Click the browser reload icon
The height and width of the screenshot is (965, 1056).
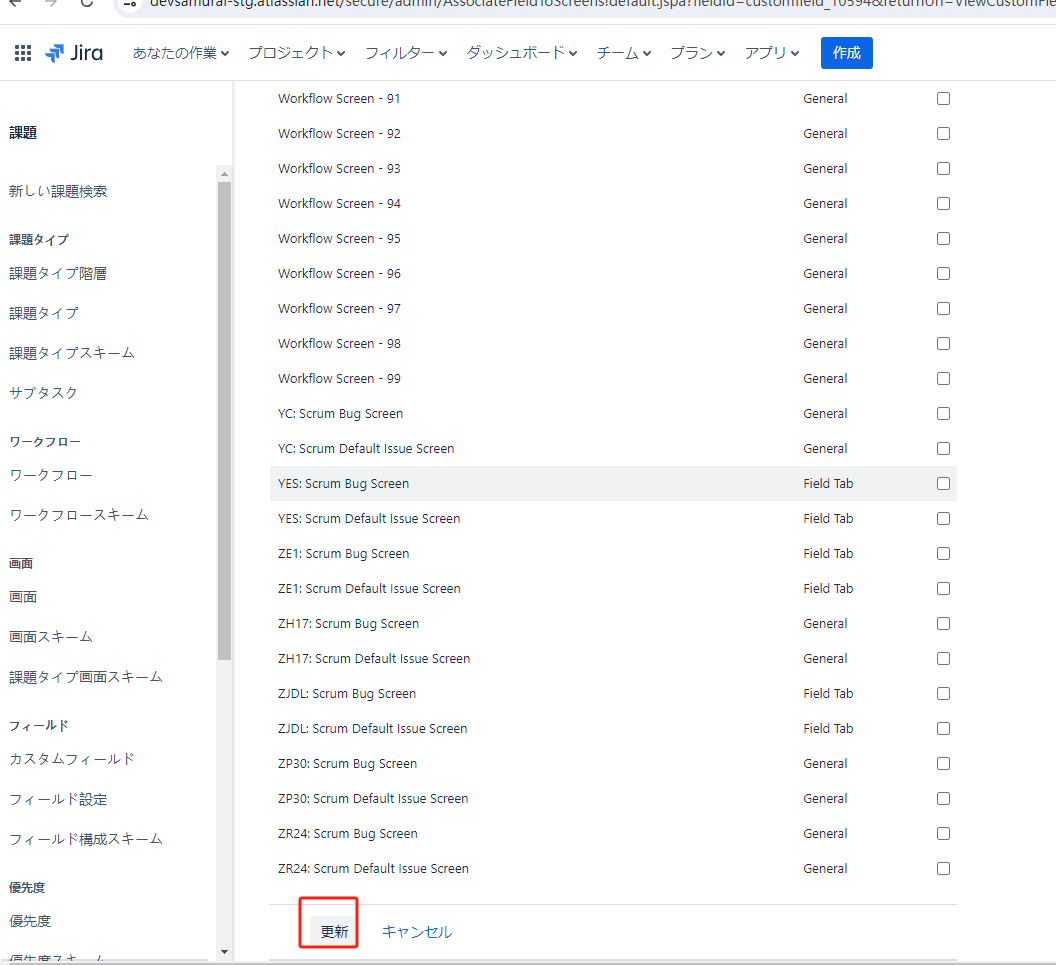(x=86, y=3)
